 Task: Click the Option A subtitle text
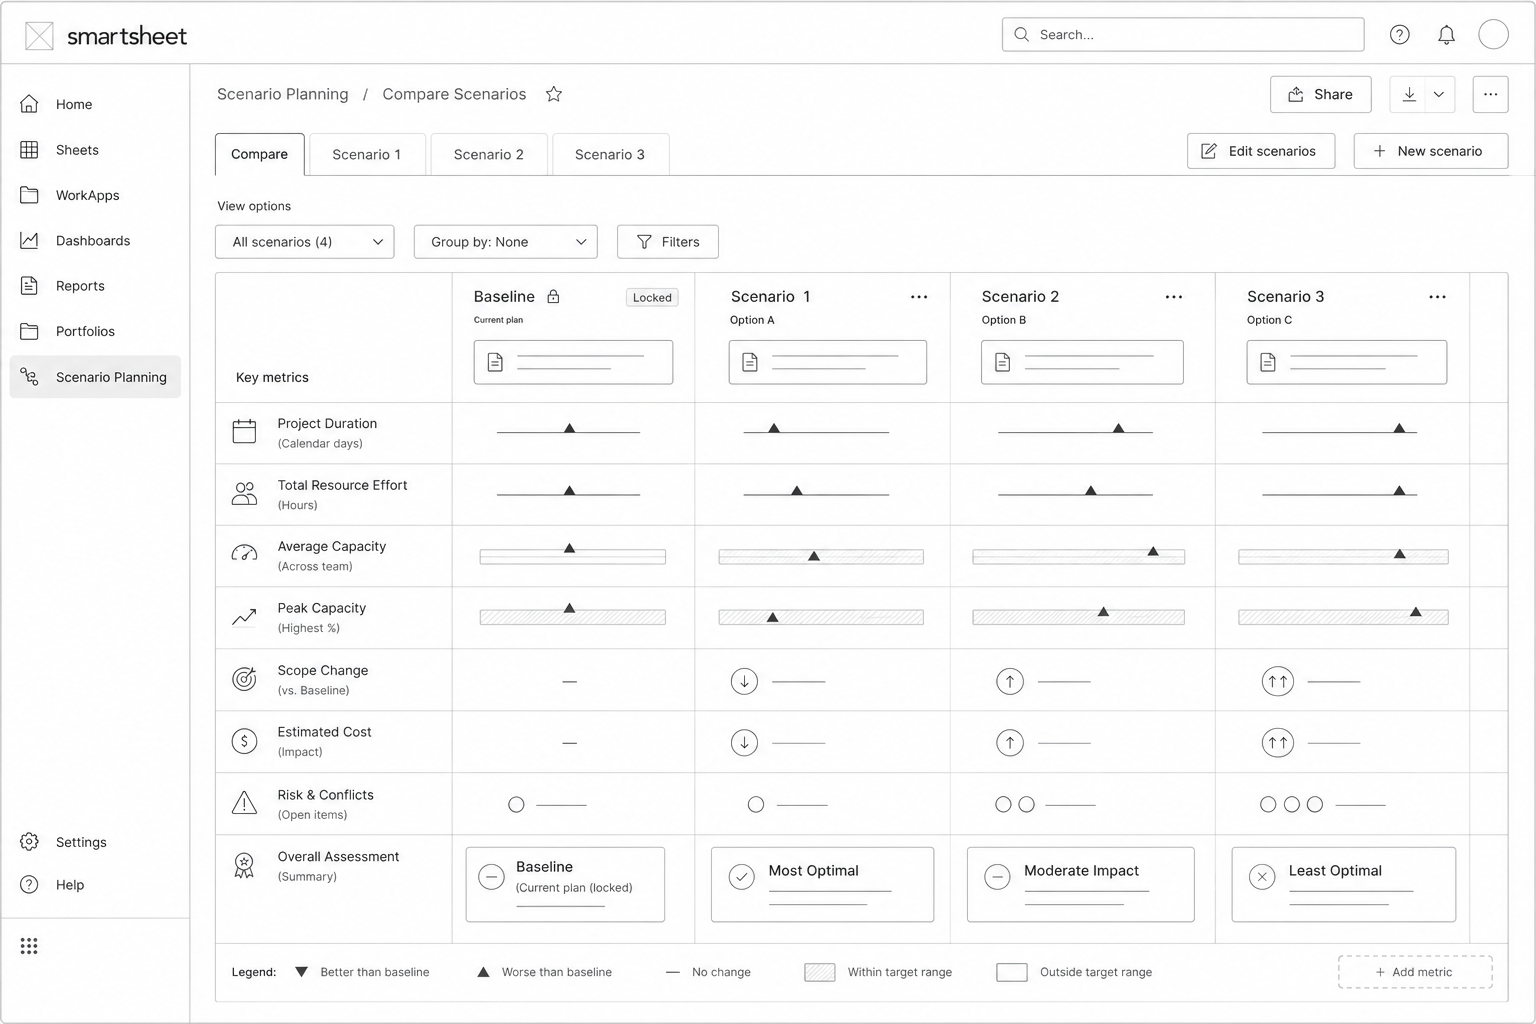752,320
